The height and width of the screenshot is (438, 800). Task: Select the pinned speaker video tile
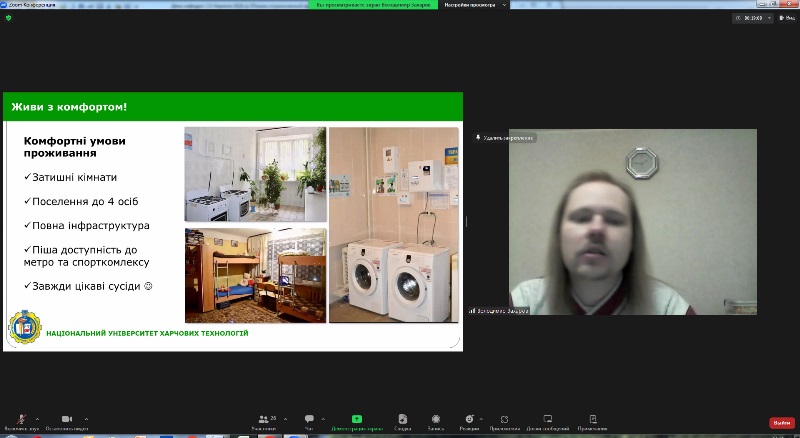pyautogui.click(x=633, y=222)
